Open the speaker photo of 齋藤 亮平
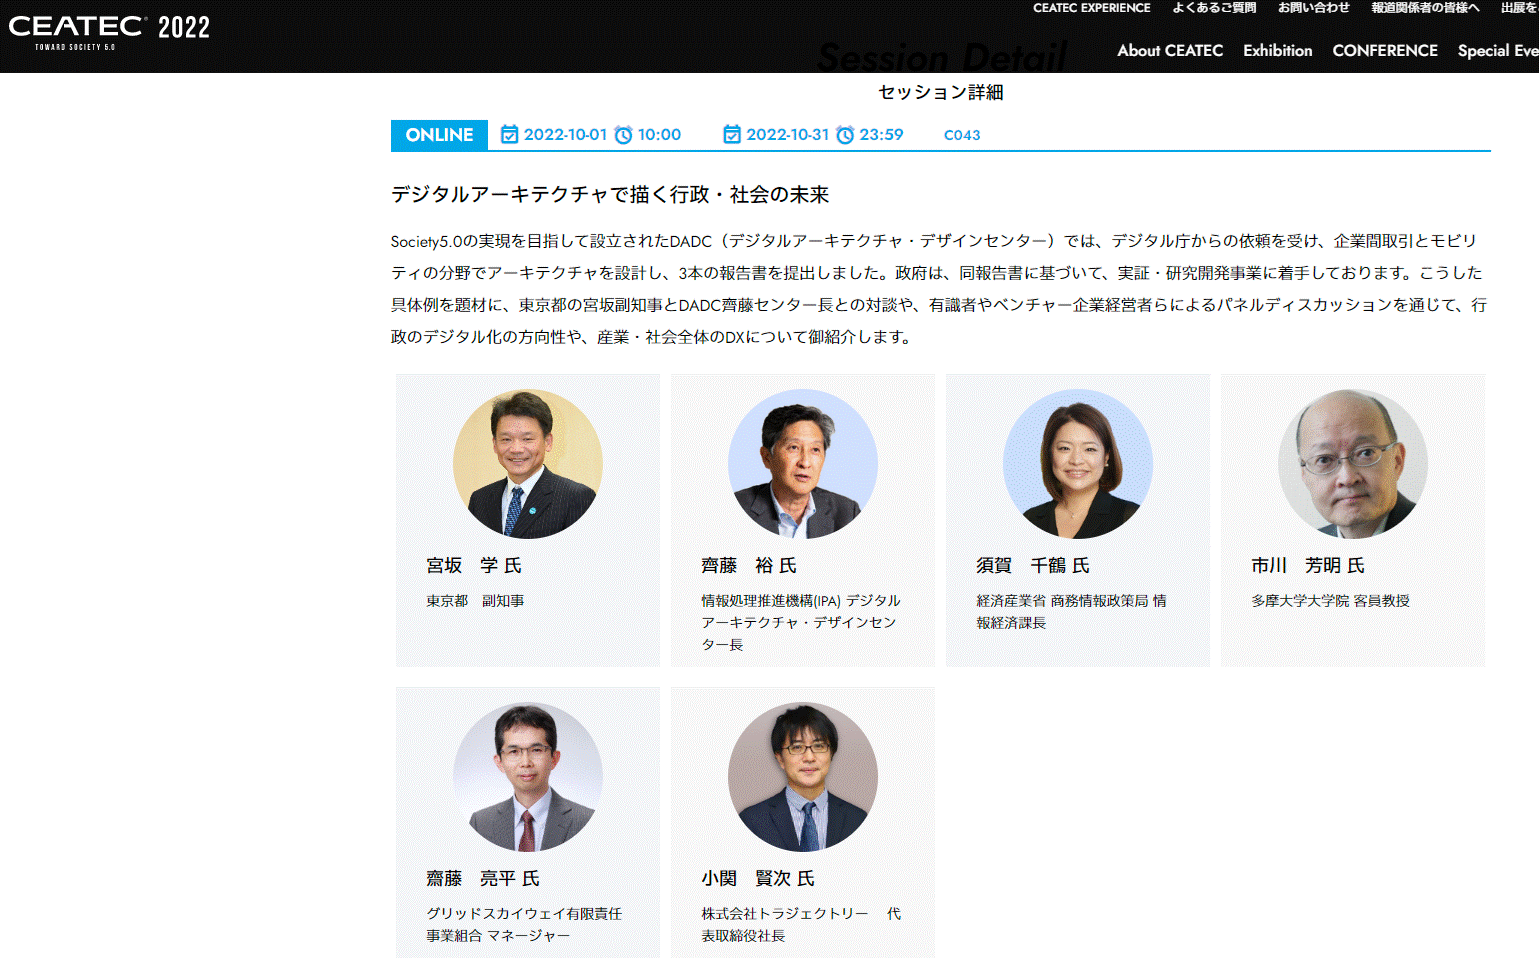 coord(528,777)
